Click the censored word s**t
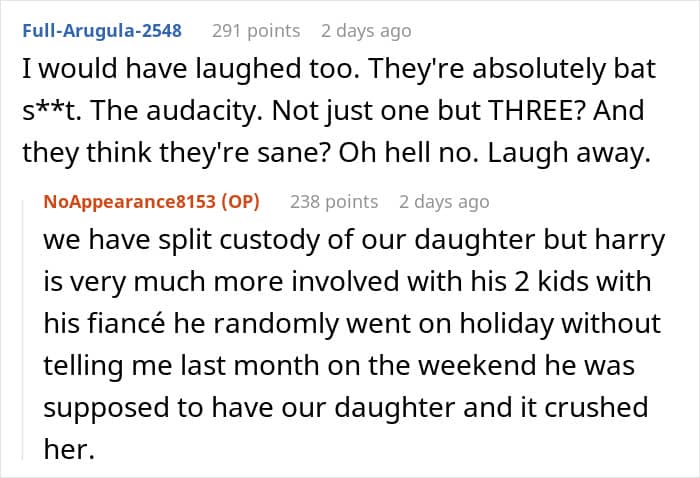 (x=52, y=110)
